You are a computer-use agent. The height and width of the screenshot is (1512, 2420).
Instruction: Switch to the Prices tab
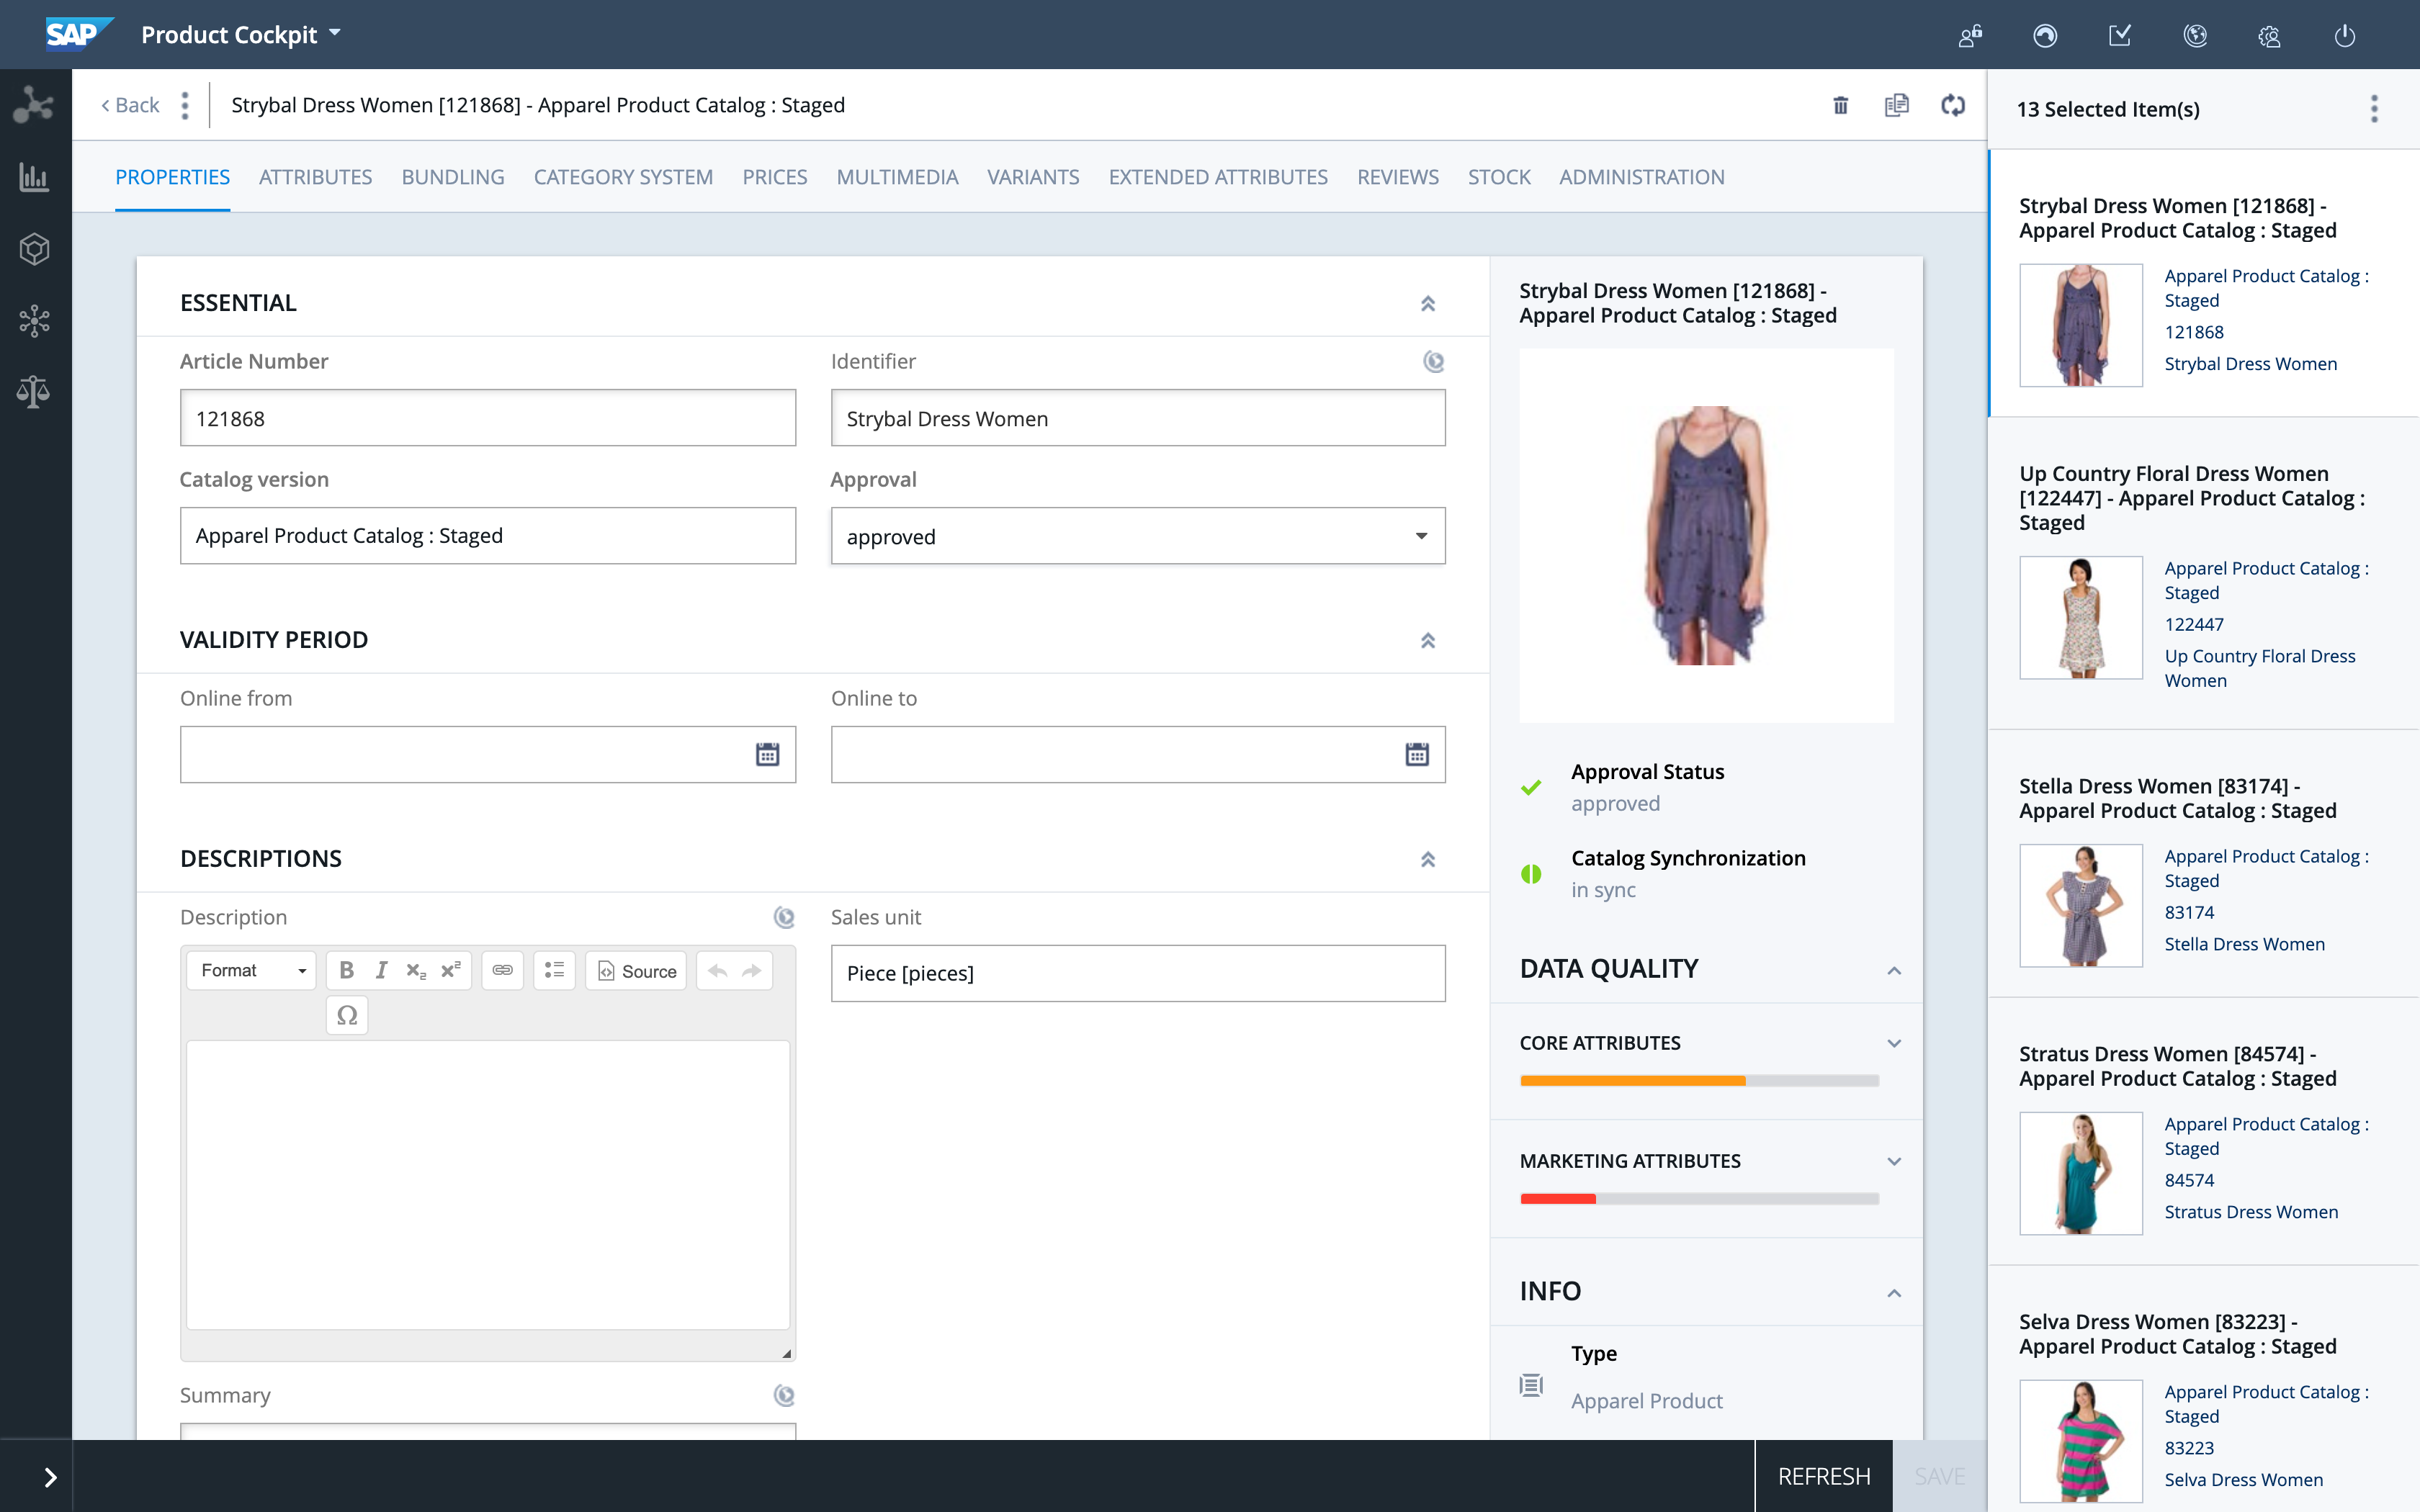[774, 177]
